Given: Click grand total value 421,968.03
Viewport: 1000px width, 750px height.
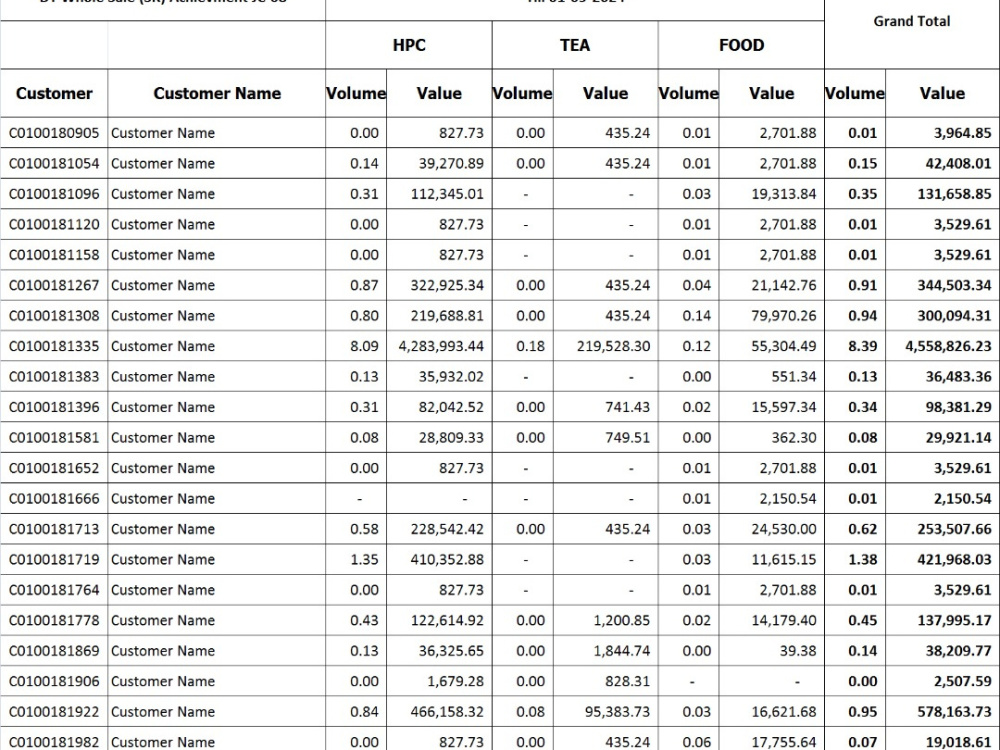Looking at the screenshot, I should coord(955,560).
